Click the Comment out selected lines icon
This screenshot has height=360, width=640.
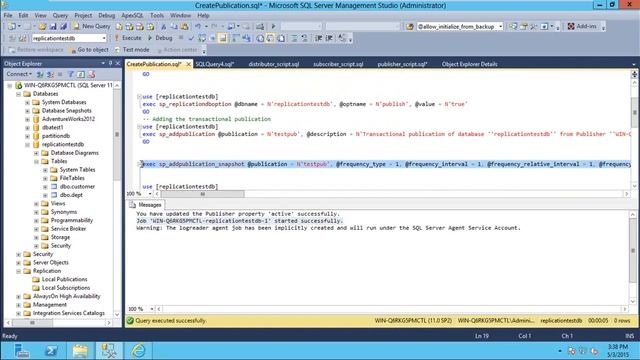tap(294, 38)
